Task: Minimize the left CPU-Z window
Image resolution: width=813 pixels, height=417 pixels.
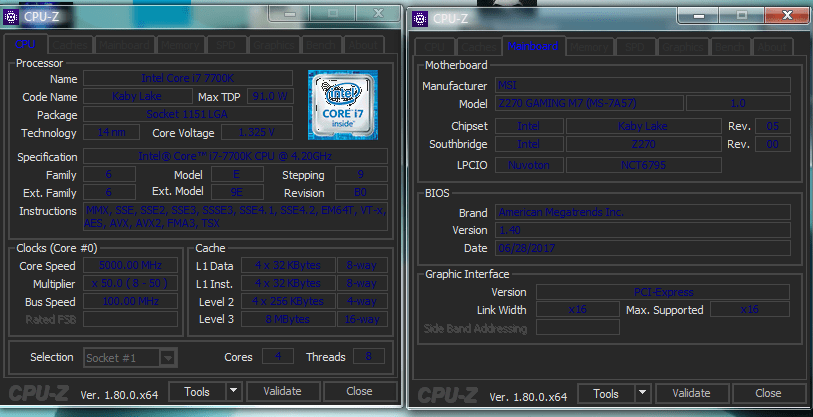Action: pos(290,13)
